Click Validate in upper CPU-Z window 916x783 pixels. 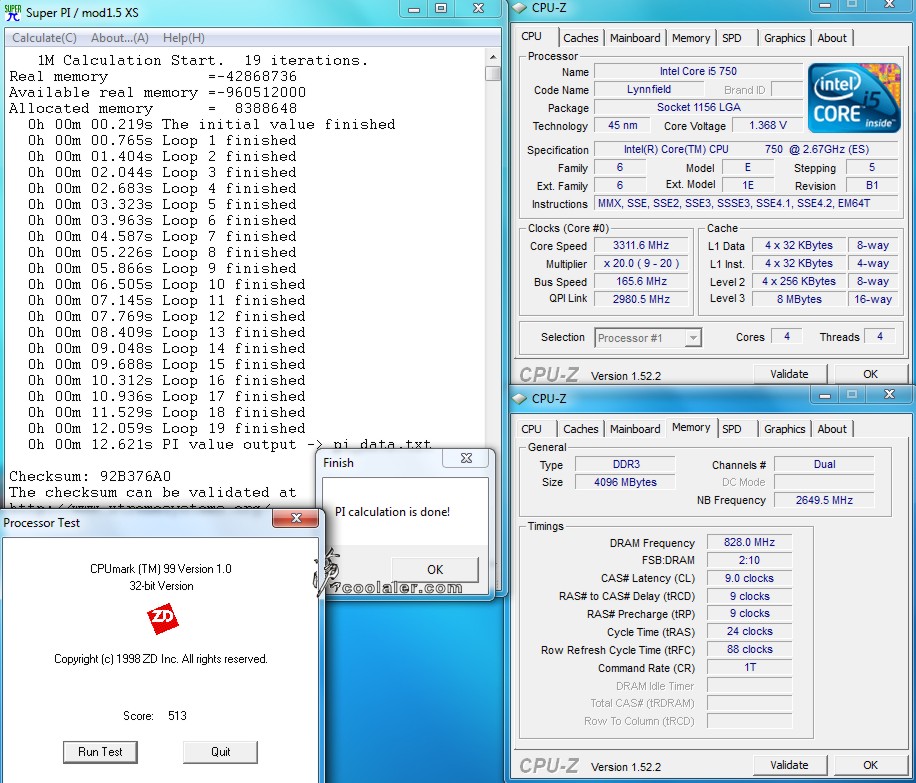pos(789,374)
